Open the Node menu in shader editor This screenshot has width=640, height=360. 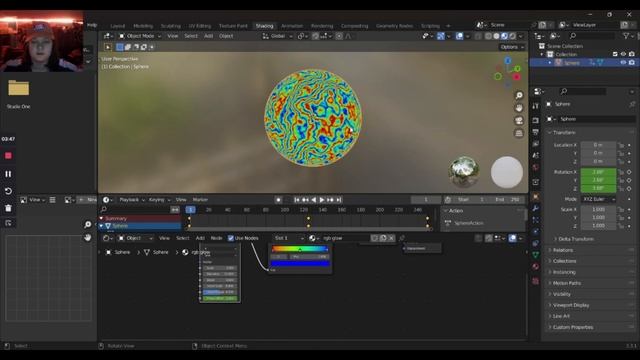pos(216,238)
